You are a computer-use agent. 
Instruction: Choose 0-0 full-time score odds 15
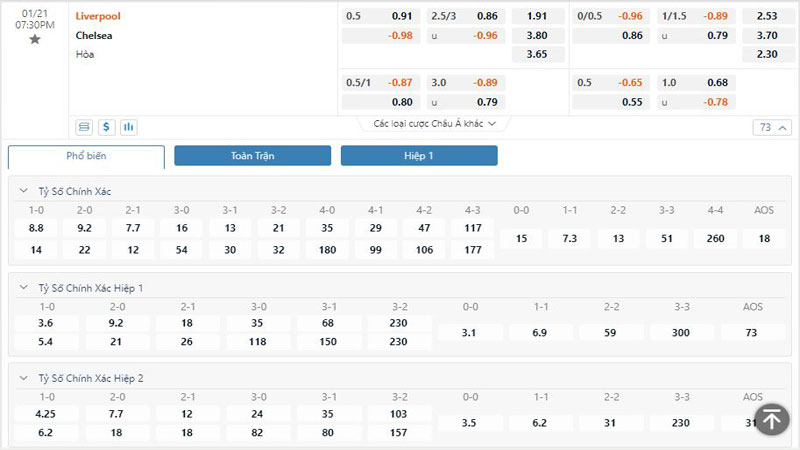pyautogui.click(x=521, y=239)
